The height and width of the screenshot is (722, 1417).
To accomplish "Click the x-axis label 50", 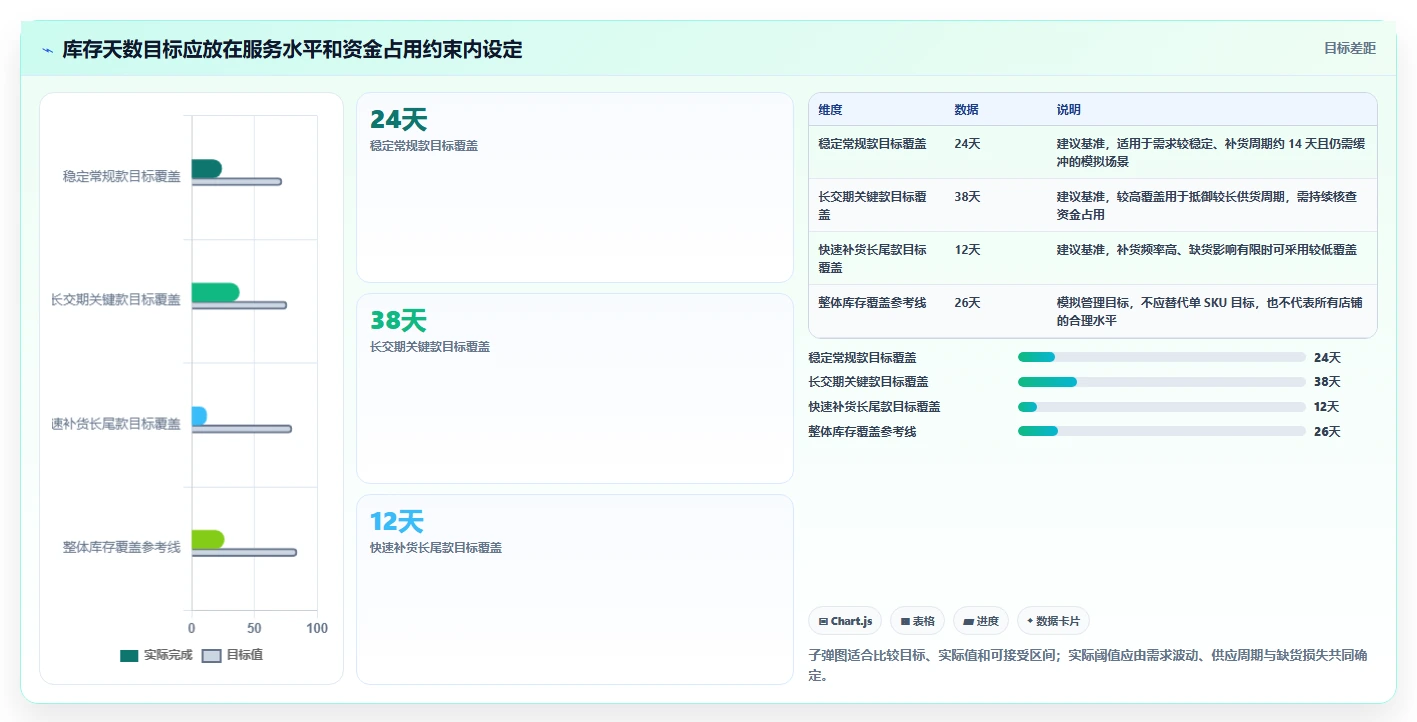I will (x=254, y=628).
